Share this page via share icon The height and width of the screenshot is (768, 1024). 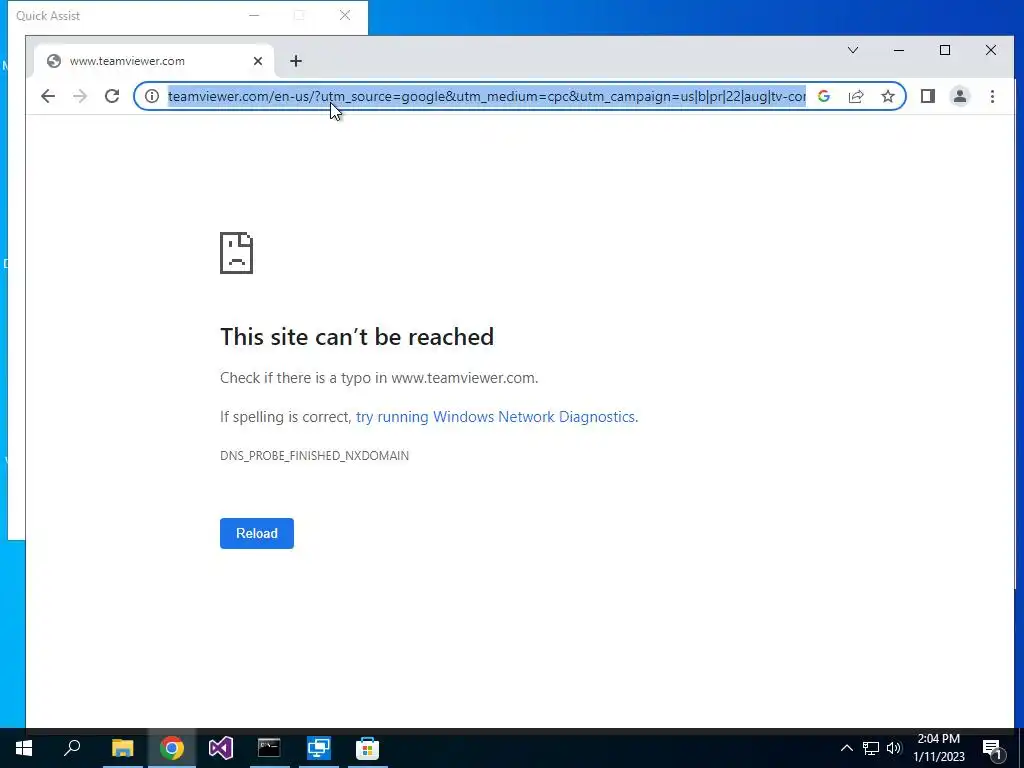[856, 97]
